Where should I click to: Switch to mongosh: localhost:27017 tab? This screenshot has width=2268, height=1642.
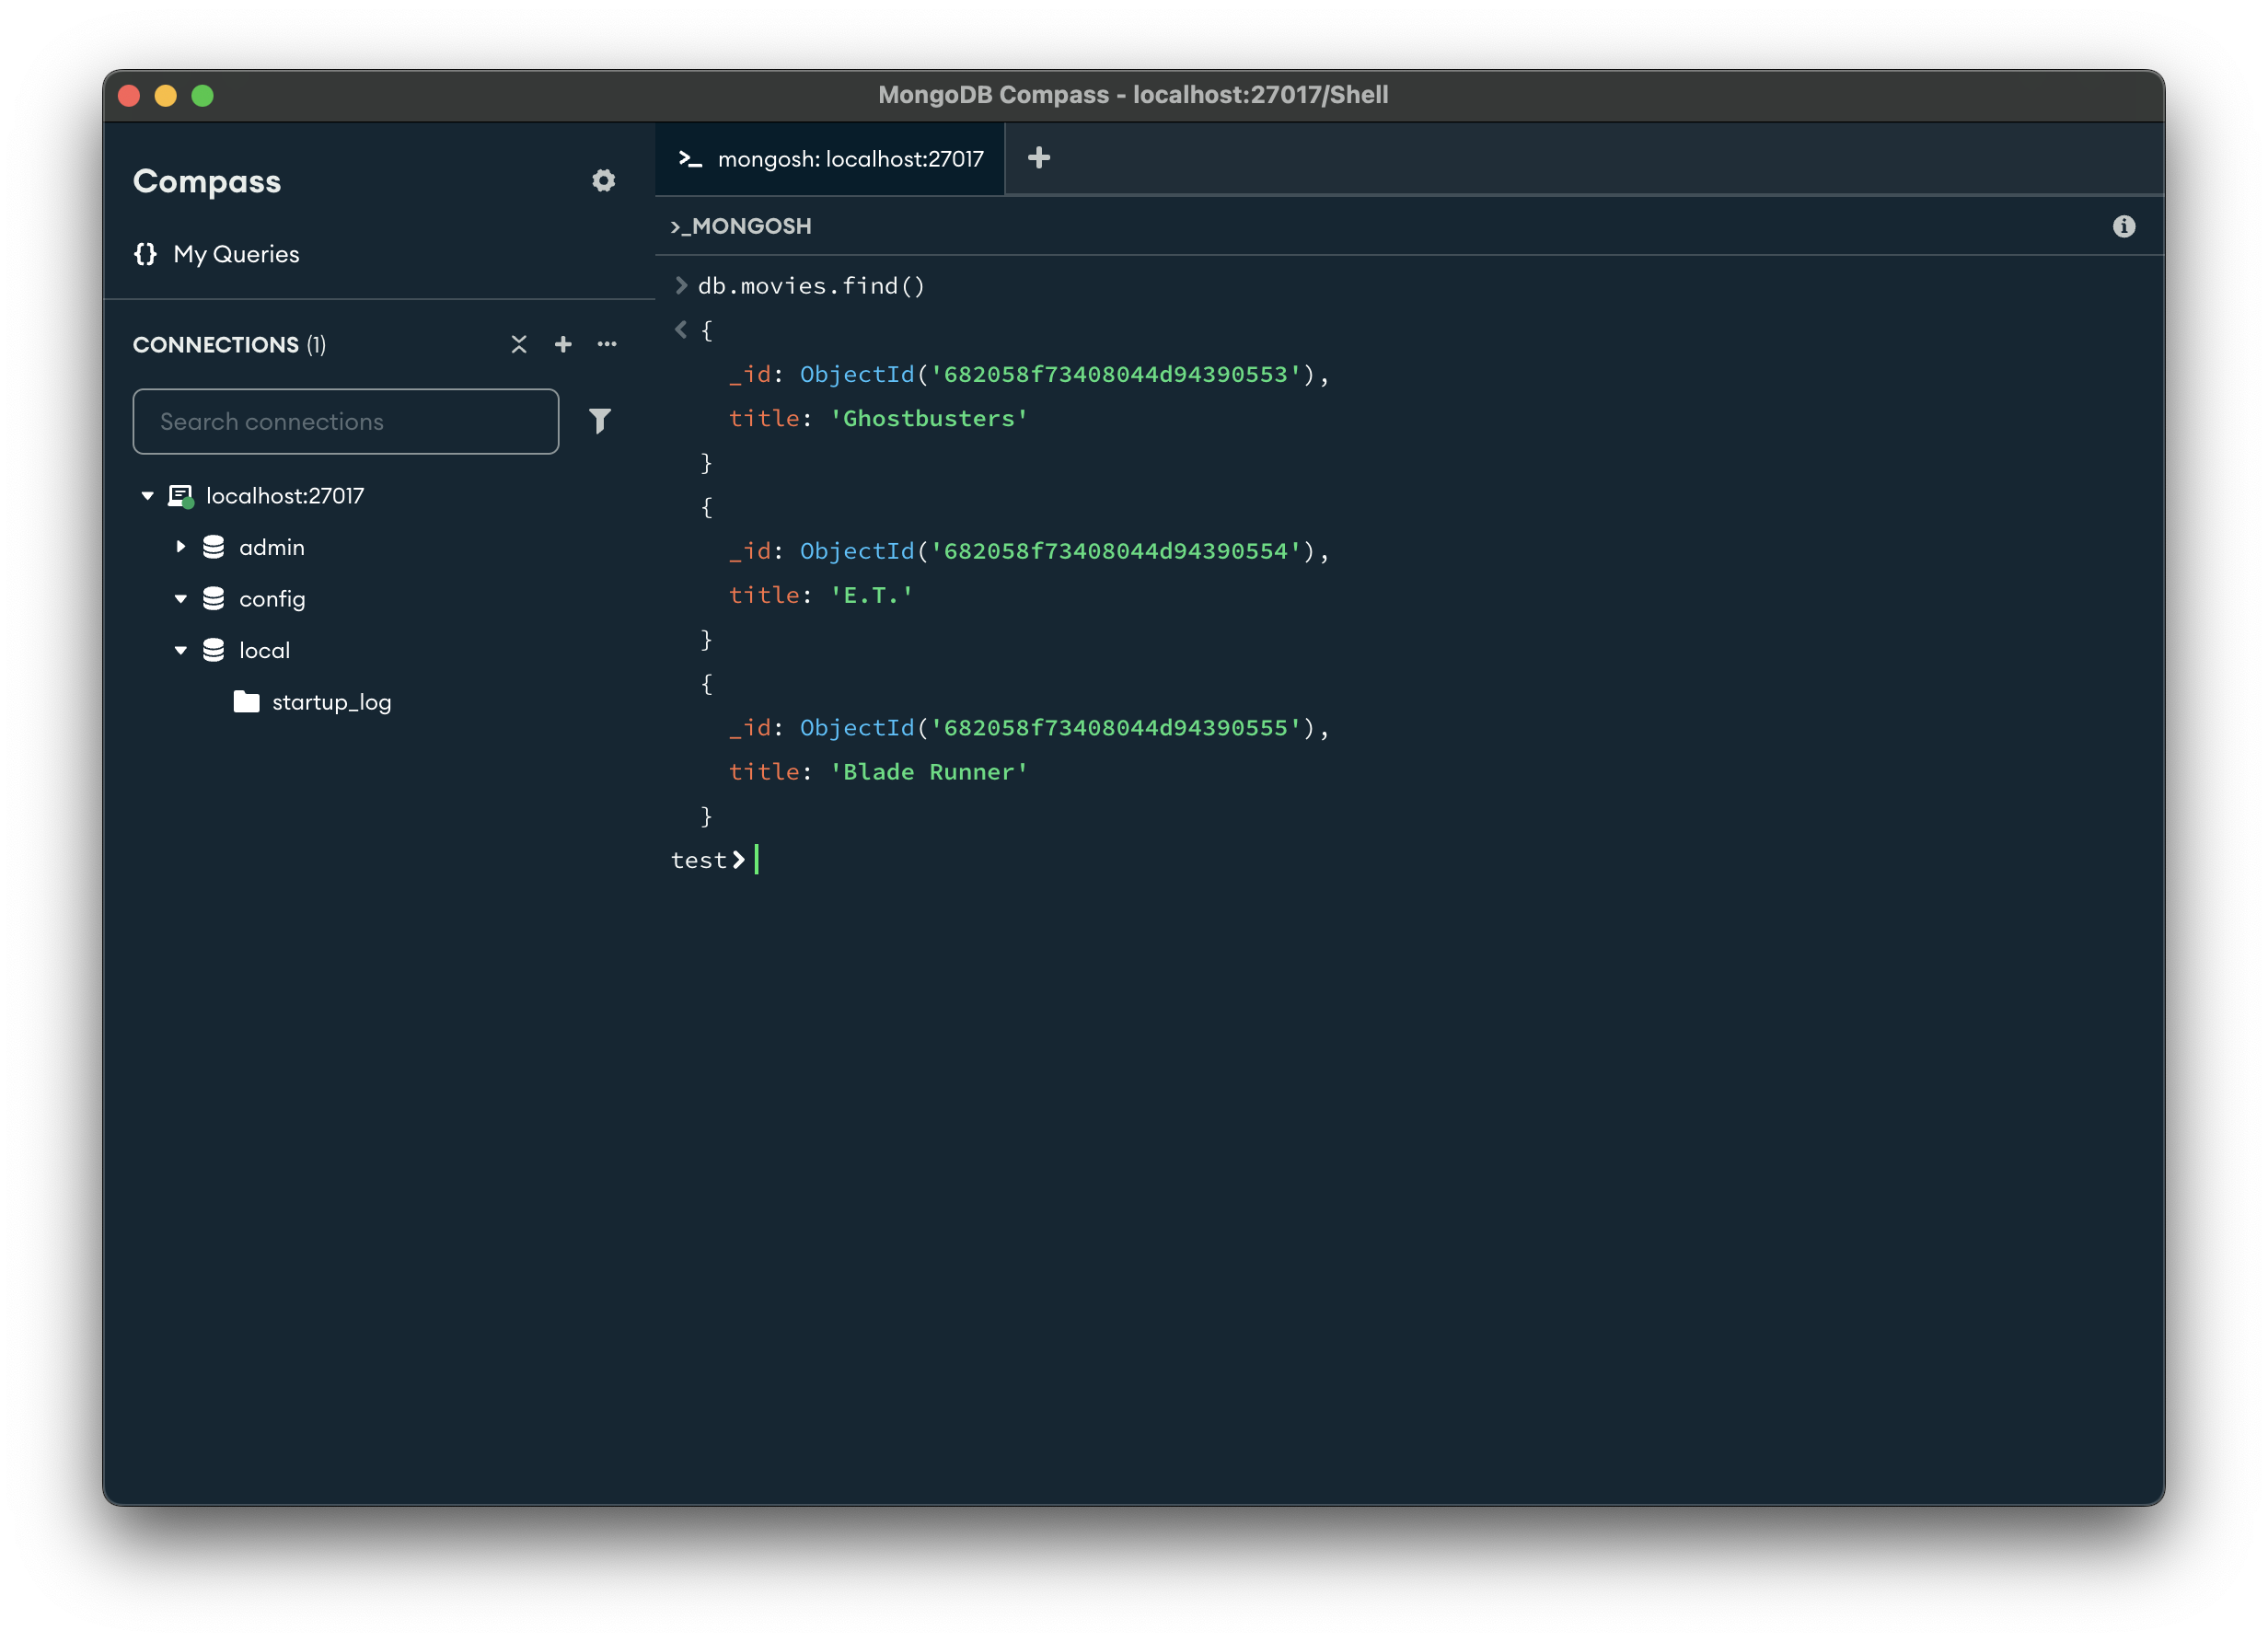[830, 159]
